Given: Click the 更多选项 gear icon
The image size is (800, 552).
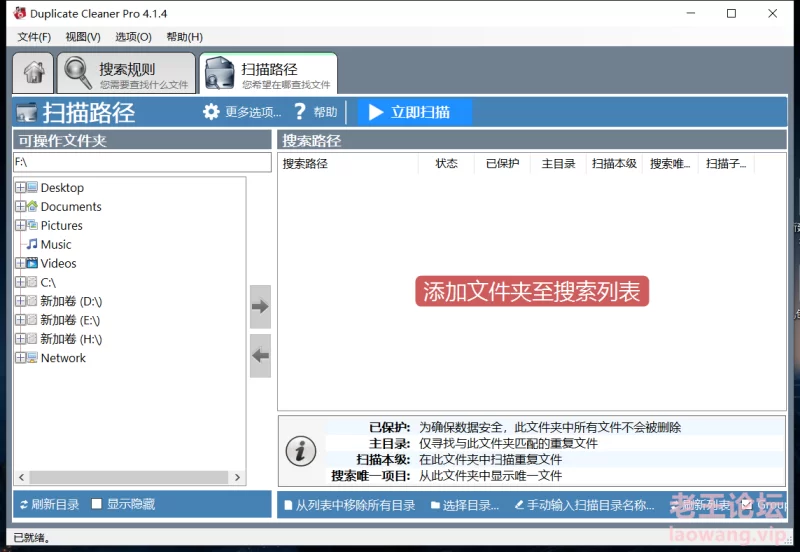Looking at the screenshot, I should pyautogui.click(x=211, y=112).
